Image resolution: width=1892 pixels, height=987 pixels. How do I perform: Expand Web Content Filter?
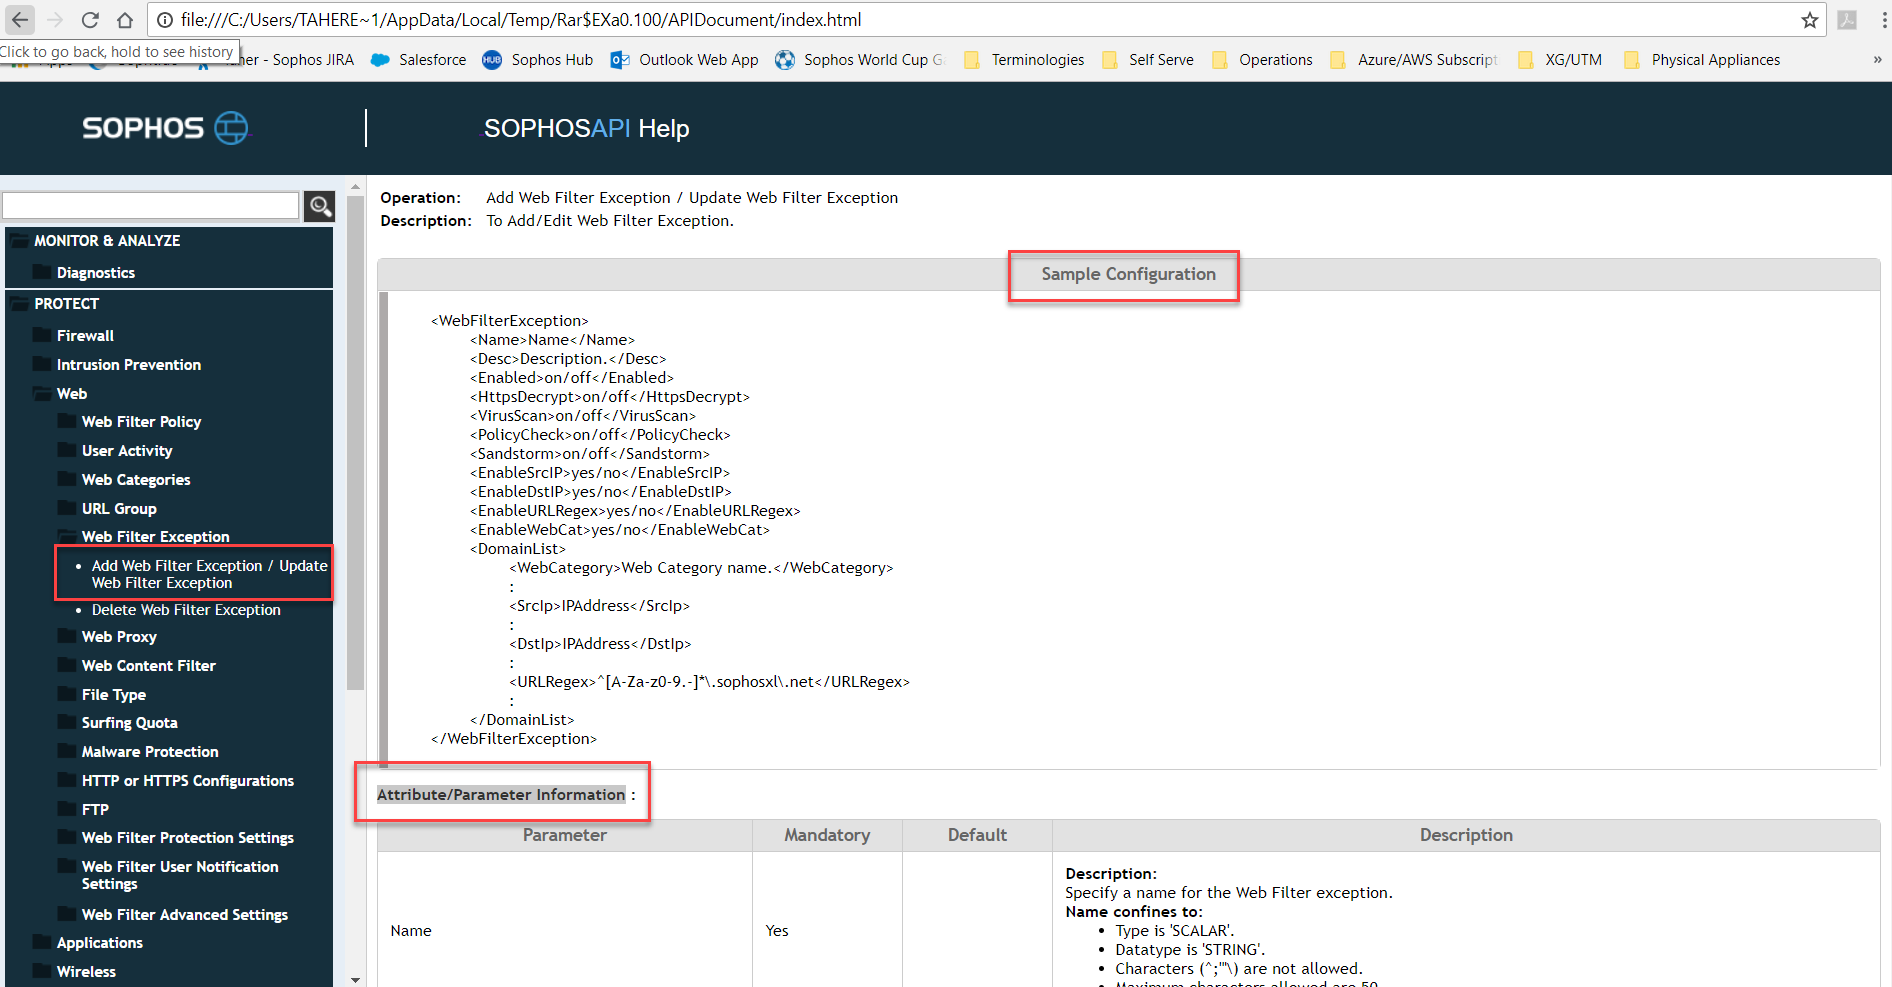[148, 666]
